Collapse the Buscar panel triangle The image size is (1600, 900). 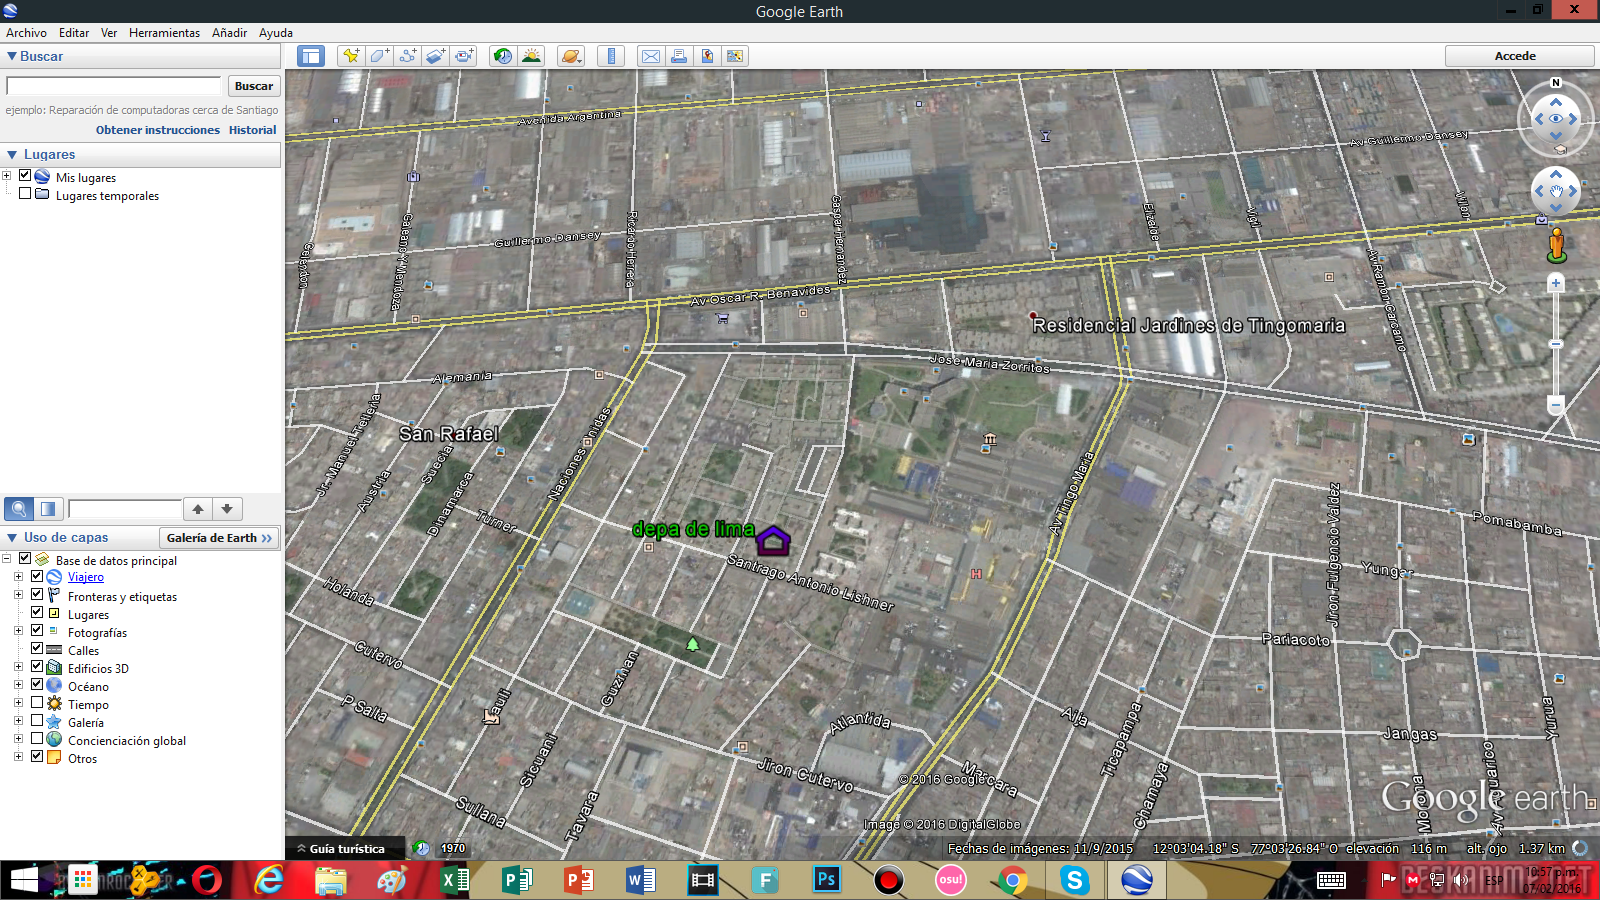click(x=12, y=57)
